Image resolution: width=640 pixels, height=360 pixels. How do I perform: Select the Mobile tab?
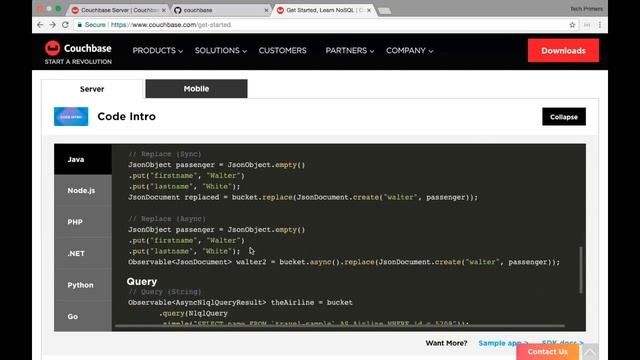click(196, 89)
